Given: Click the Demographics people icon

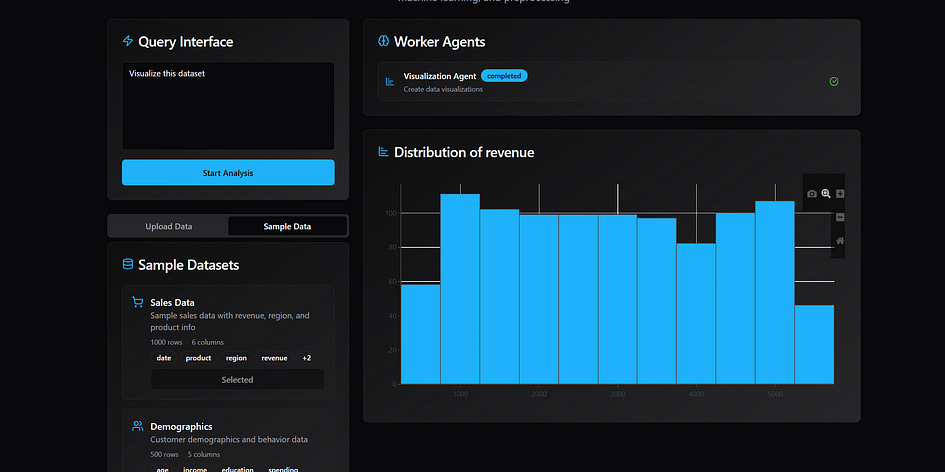Looking at the screenshot, I should pos(137,426).
